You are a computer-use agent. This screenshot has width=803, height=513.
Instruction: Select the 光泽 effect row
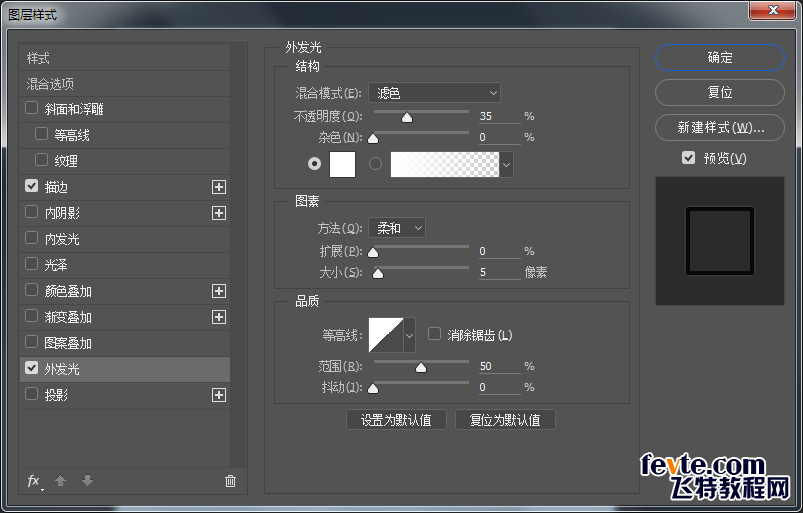click(x=125, y=265)
